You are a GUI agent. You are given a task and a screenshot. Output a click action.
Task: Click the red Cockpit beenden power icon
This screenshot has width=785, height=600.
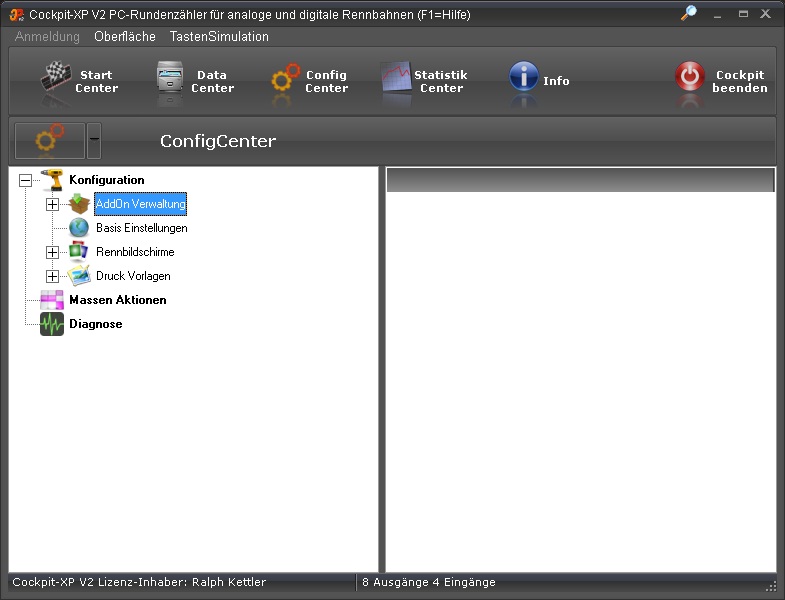690,76
